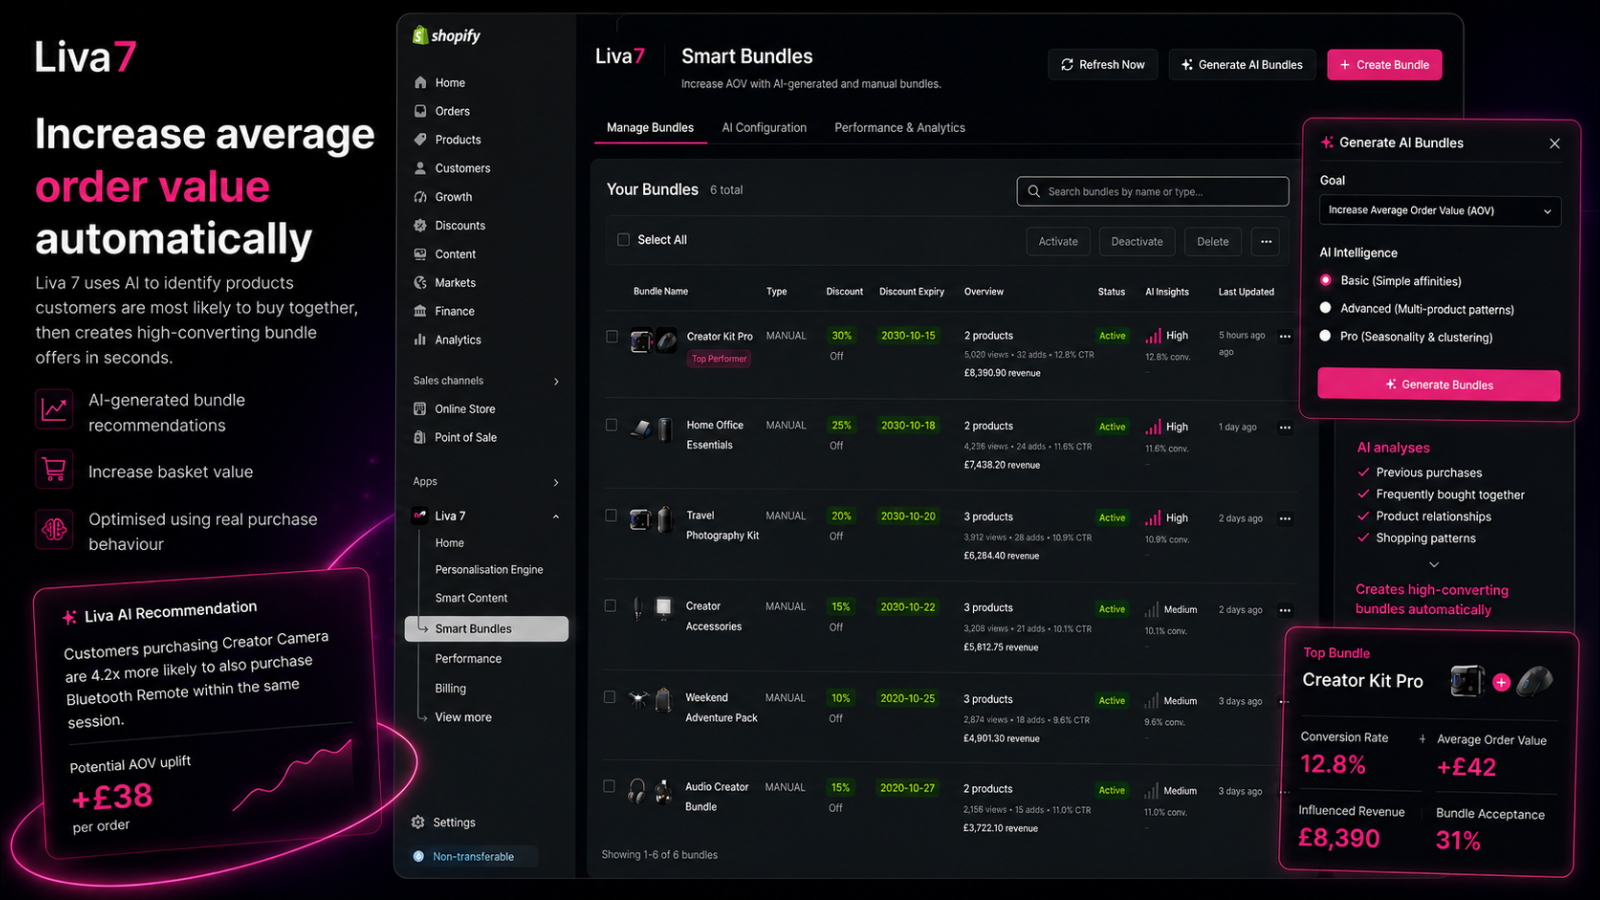Image resolution: width=1600 pixels, height=900 pixels.
Task: Click the Activate button
Action: [1058, 241]
